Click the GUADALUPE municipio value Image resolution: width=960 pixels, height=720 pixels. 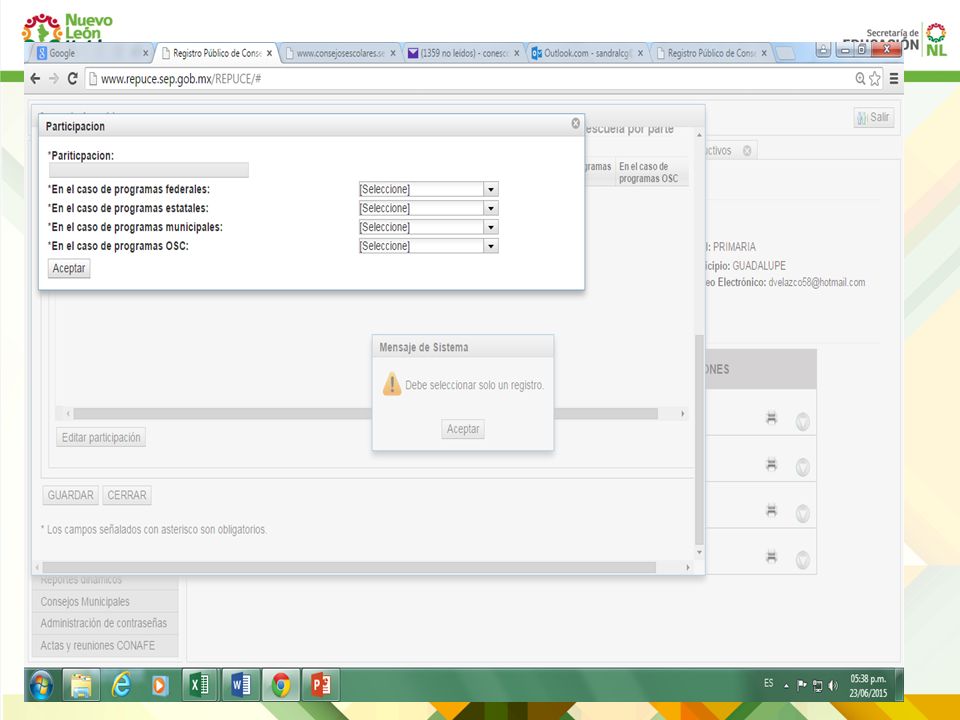pyautogui.click(x=759, y=266)
